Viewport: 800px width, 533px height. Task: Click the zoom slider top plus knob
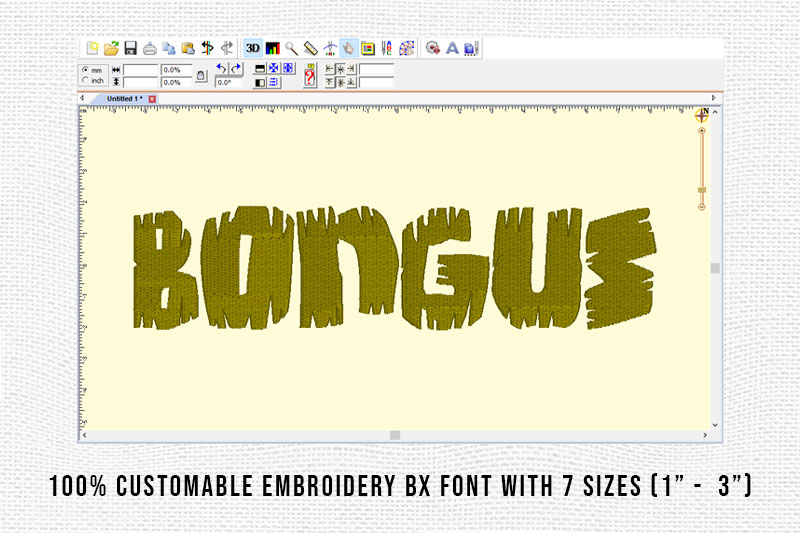(x=702, y=131)
